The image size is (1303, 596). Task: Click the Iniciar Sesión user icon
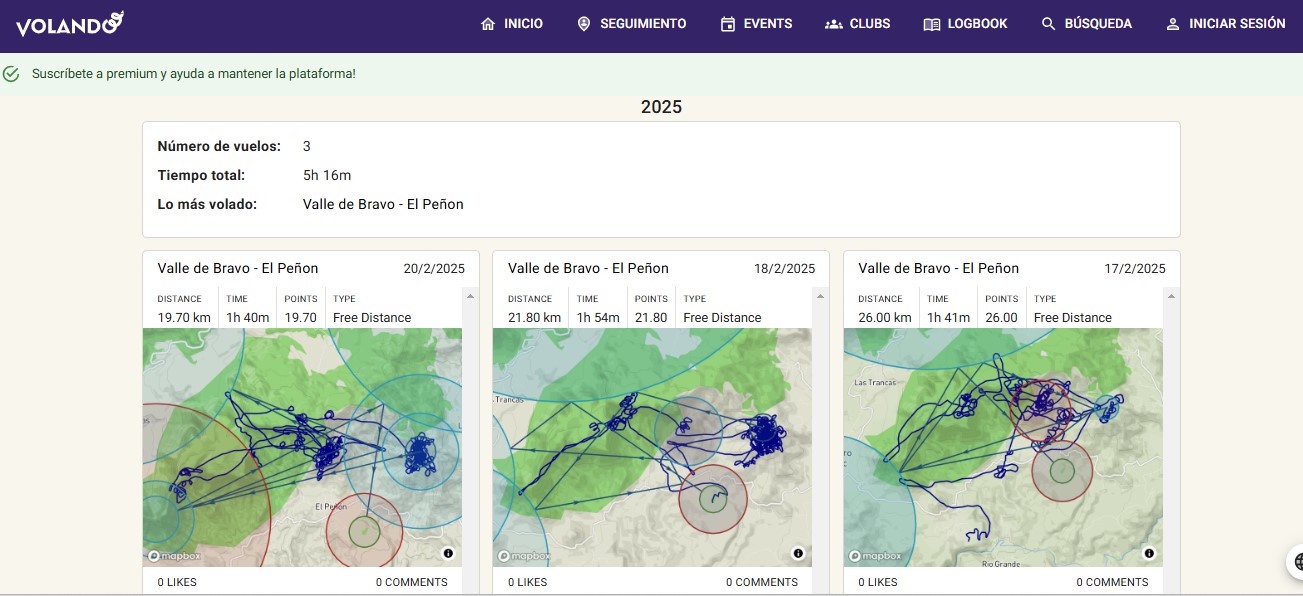click(1173, 24)
